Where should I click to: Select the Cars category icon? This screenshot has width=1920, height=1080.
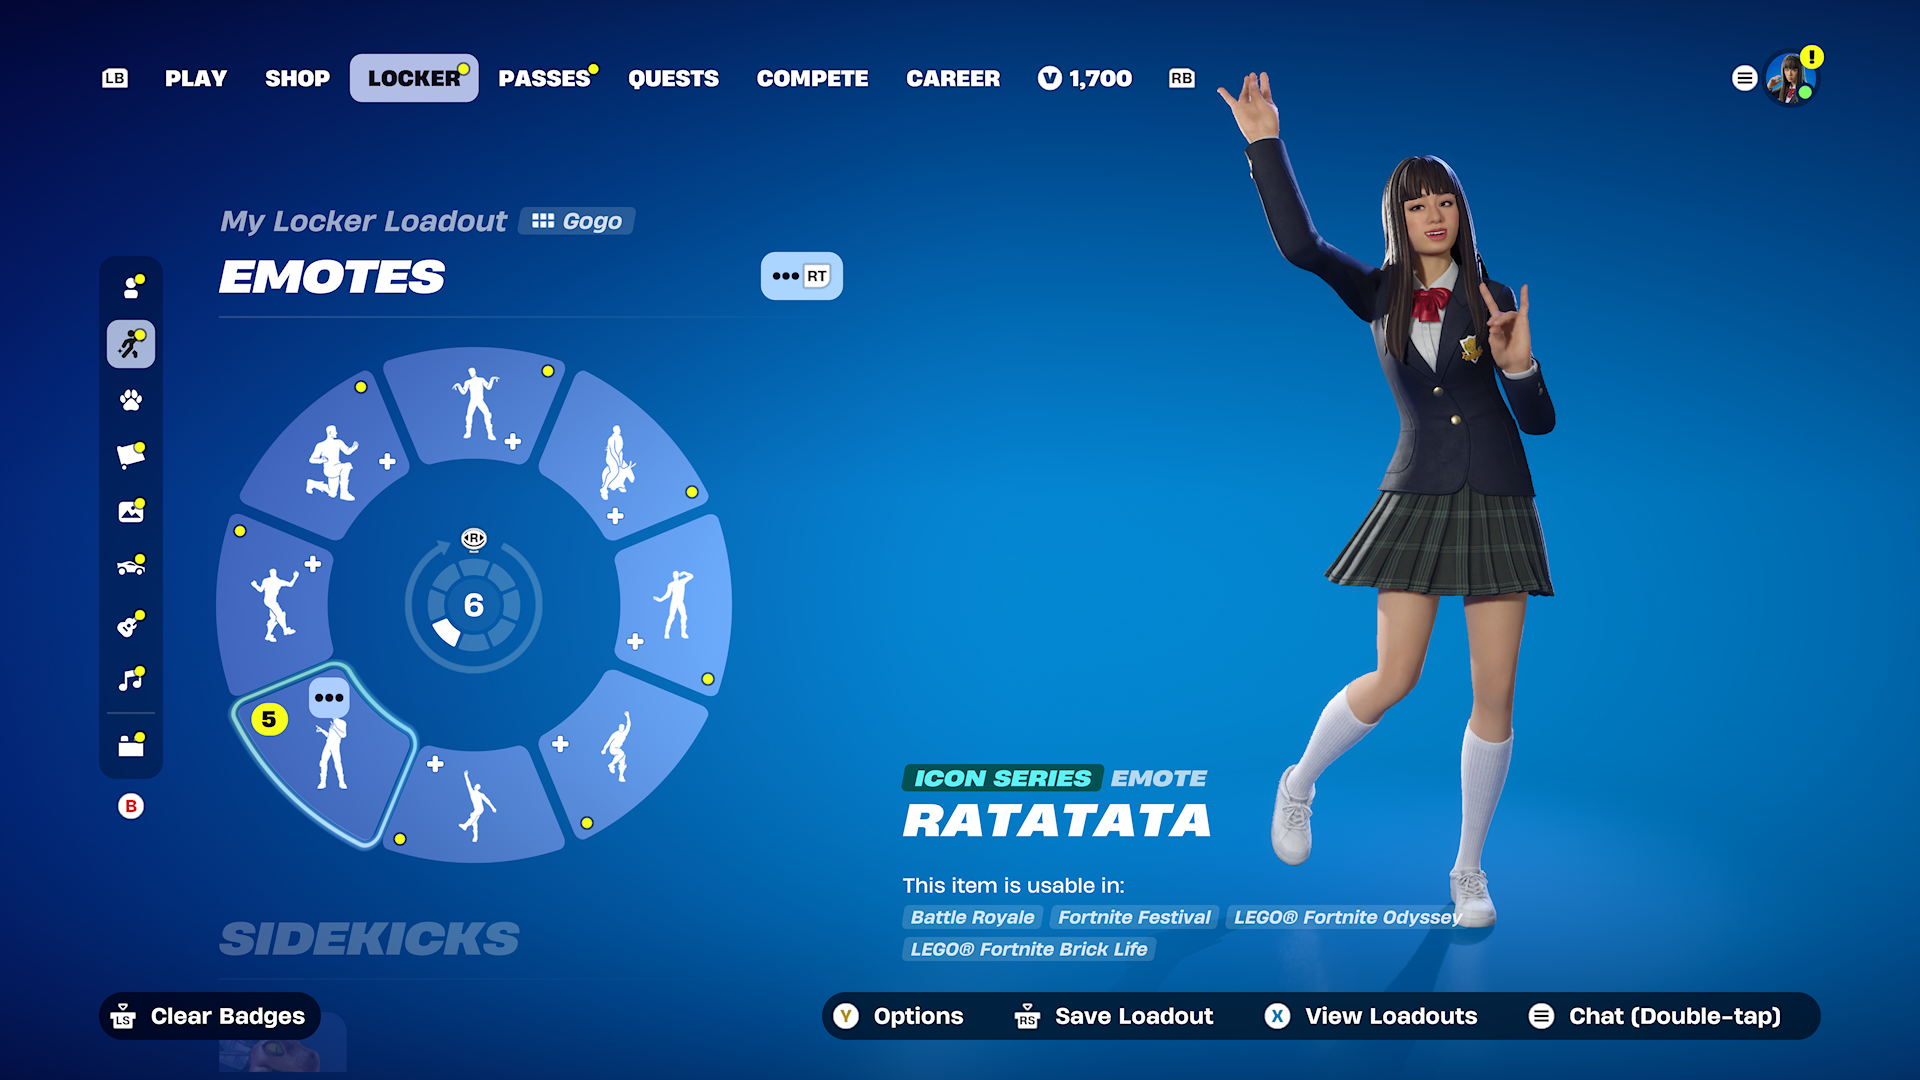click(131, 567)
